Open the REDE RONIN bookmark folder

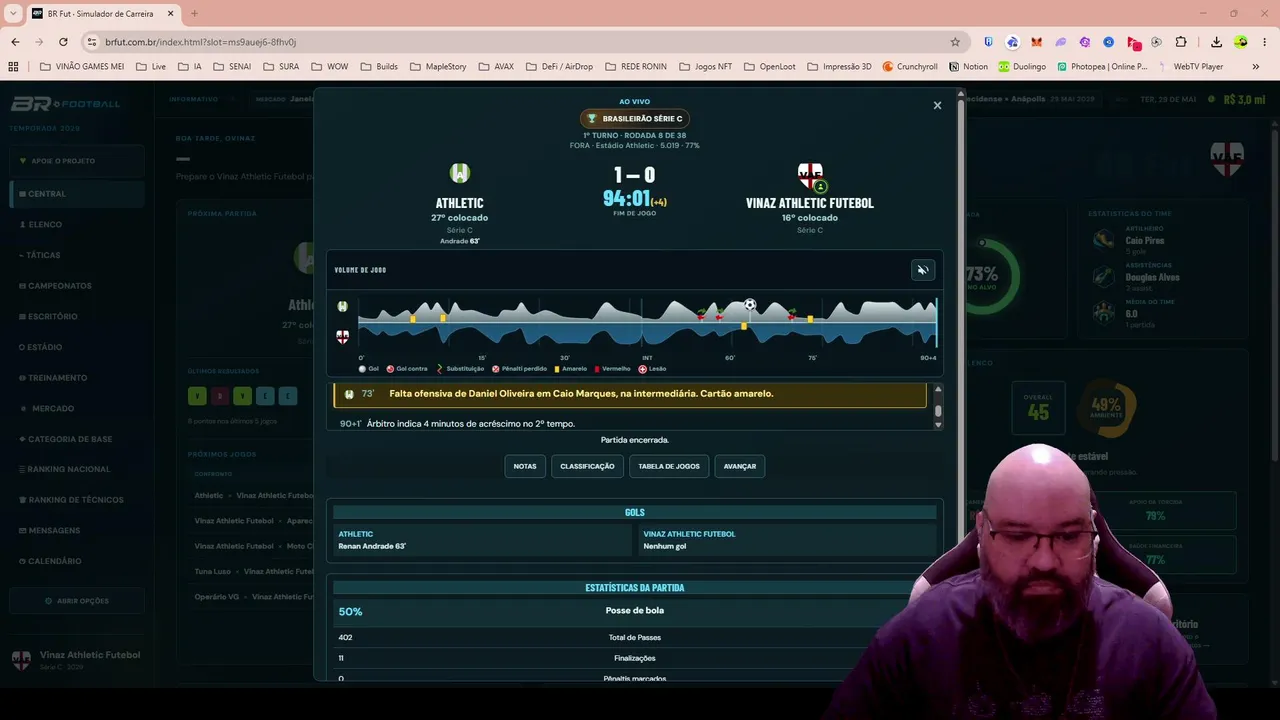coord(635,67)
